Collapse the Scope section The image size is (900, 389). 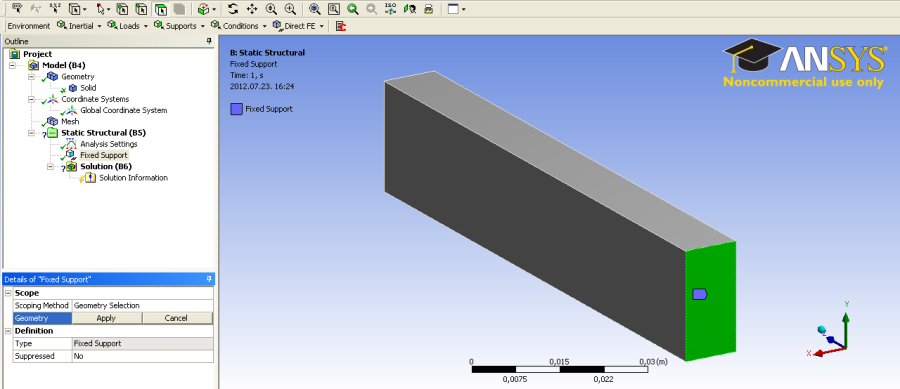[x=7, y=293]
